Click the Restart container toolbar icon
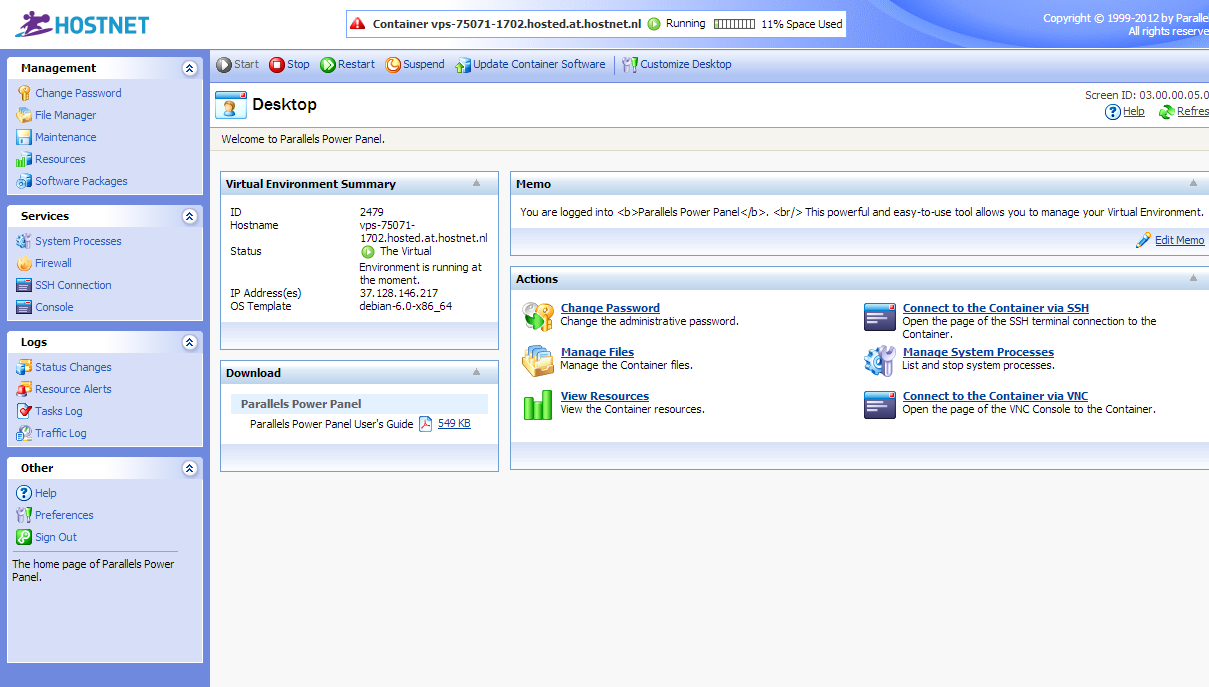The image size is (1209, 687). click(328, 65)
